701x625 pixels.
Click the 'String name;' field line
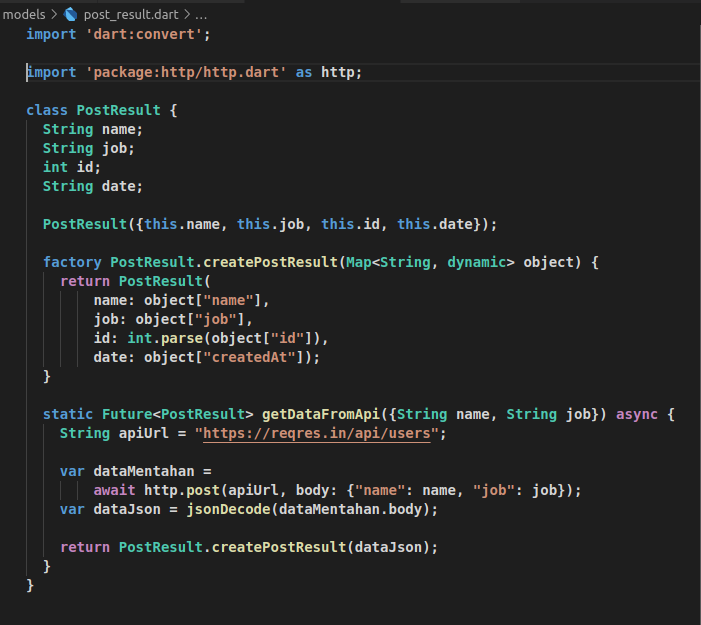[x=93, y=129]
